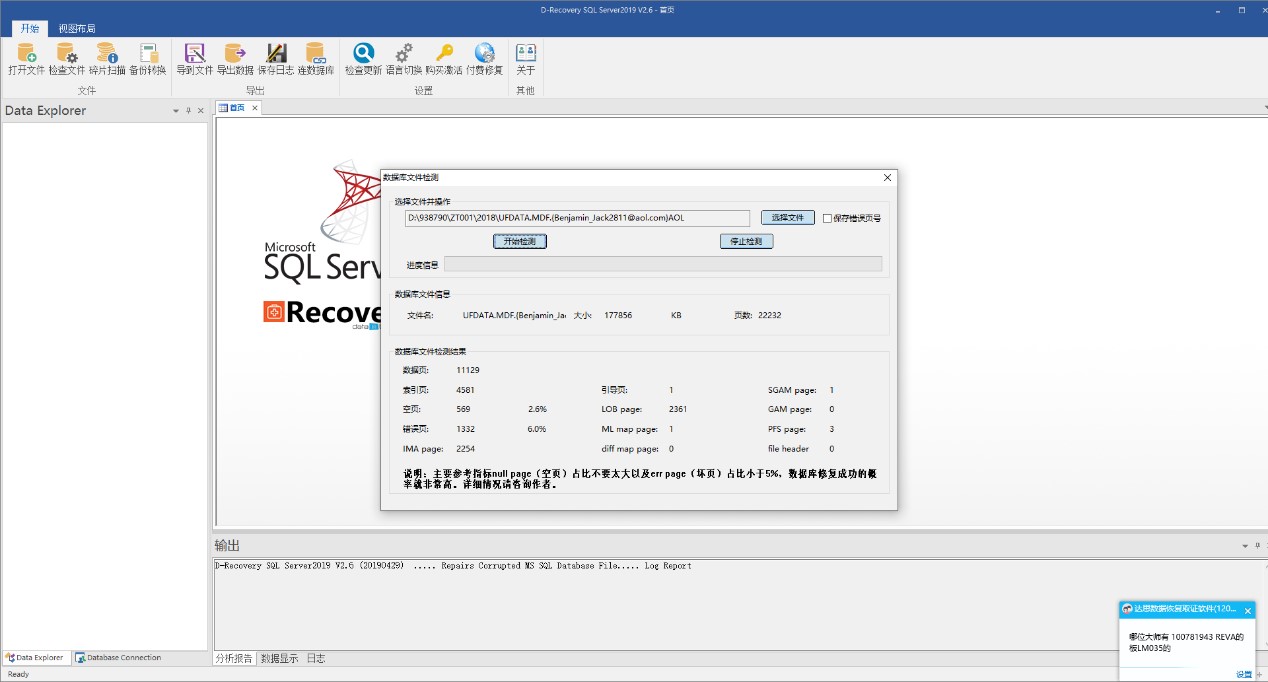Click the page count value 22232
Image resolution: width=1268 pixels, height=682 pixels.
770,315
